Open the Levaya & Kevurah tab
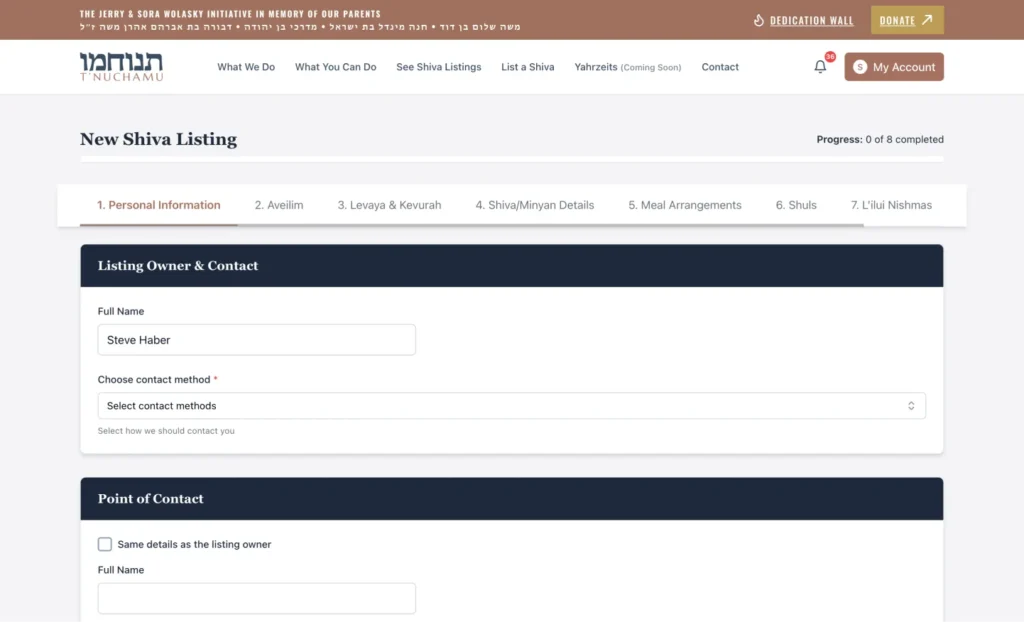This screenshot has width=1024, height=622. pos(389,205)
